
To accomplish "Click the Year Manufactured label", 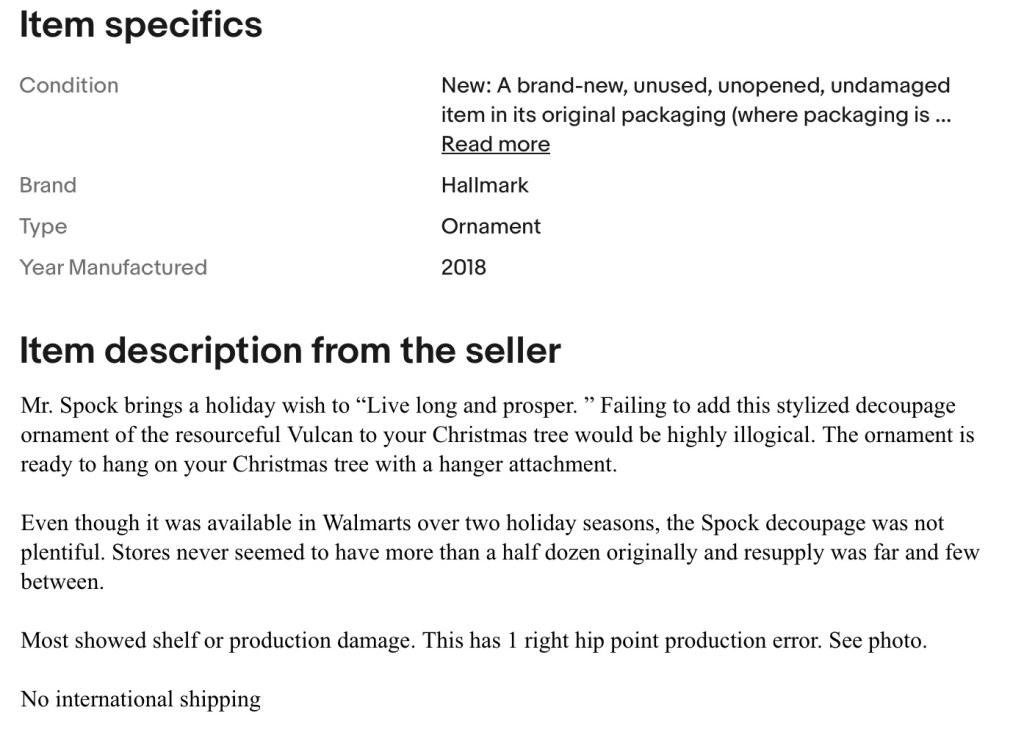I will [113, 267].
